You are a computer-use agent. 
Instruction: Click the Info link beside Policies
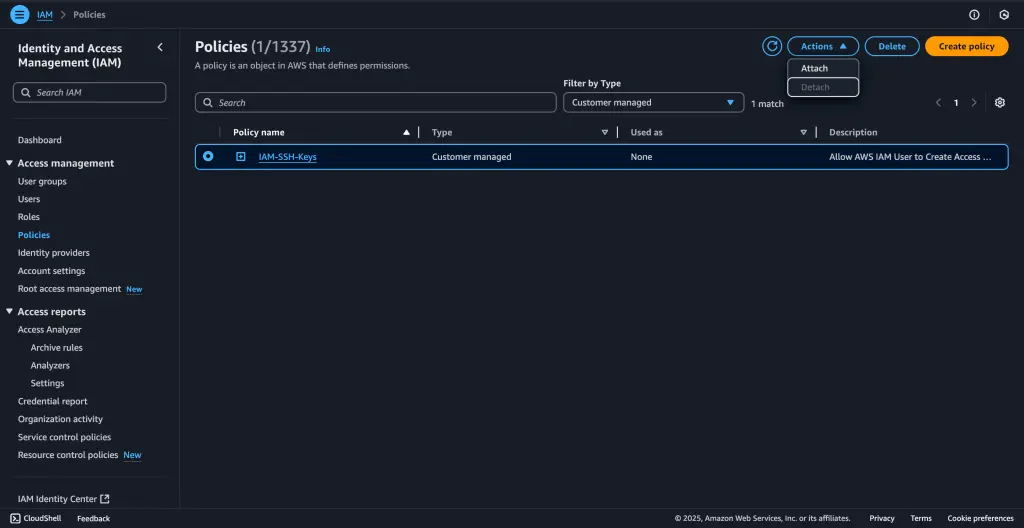point(323,49)
